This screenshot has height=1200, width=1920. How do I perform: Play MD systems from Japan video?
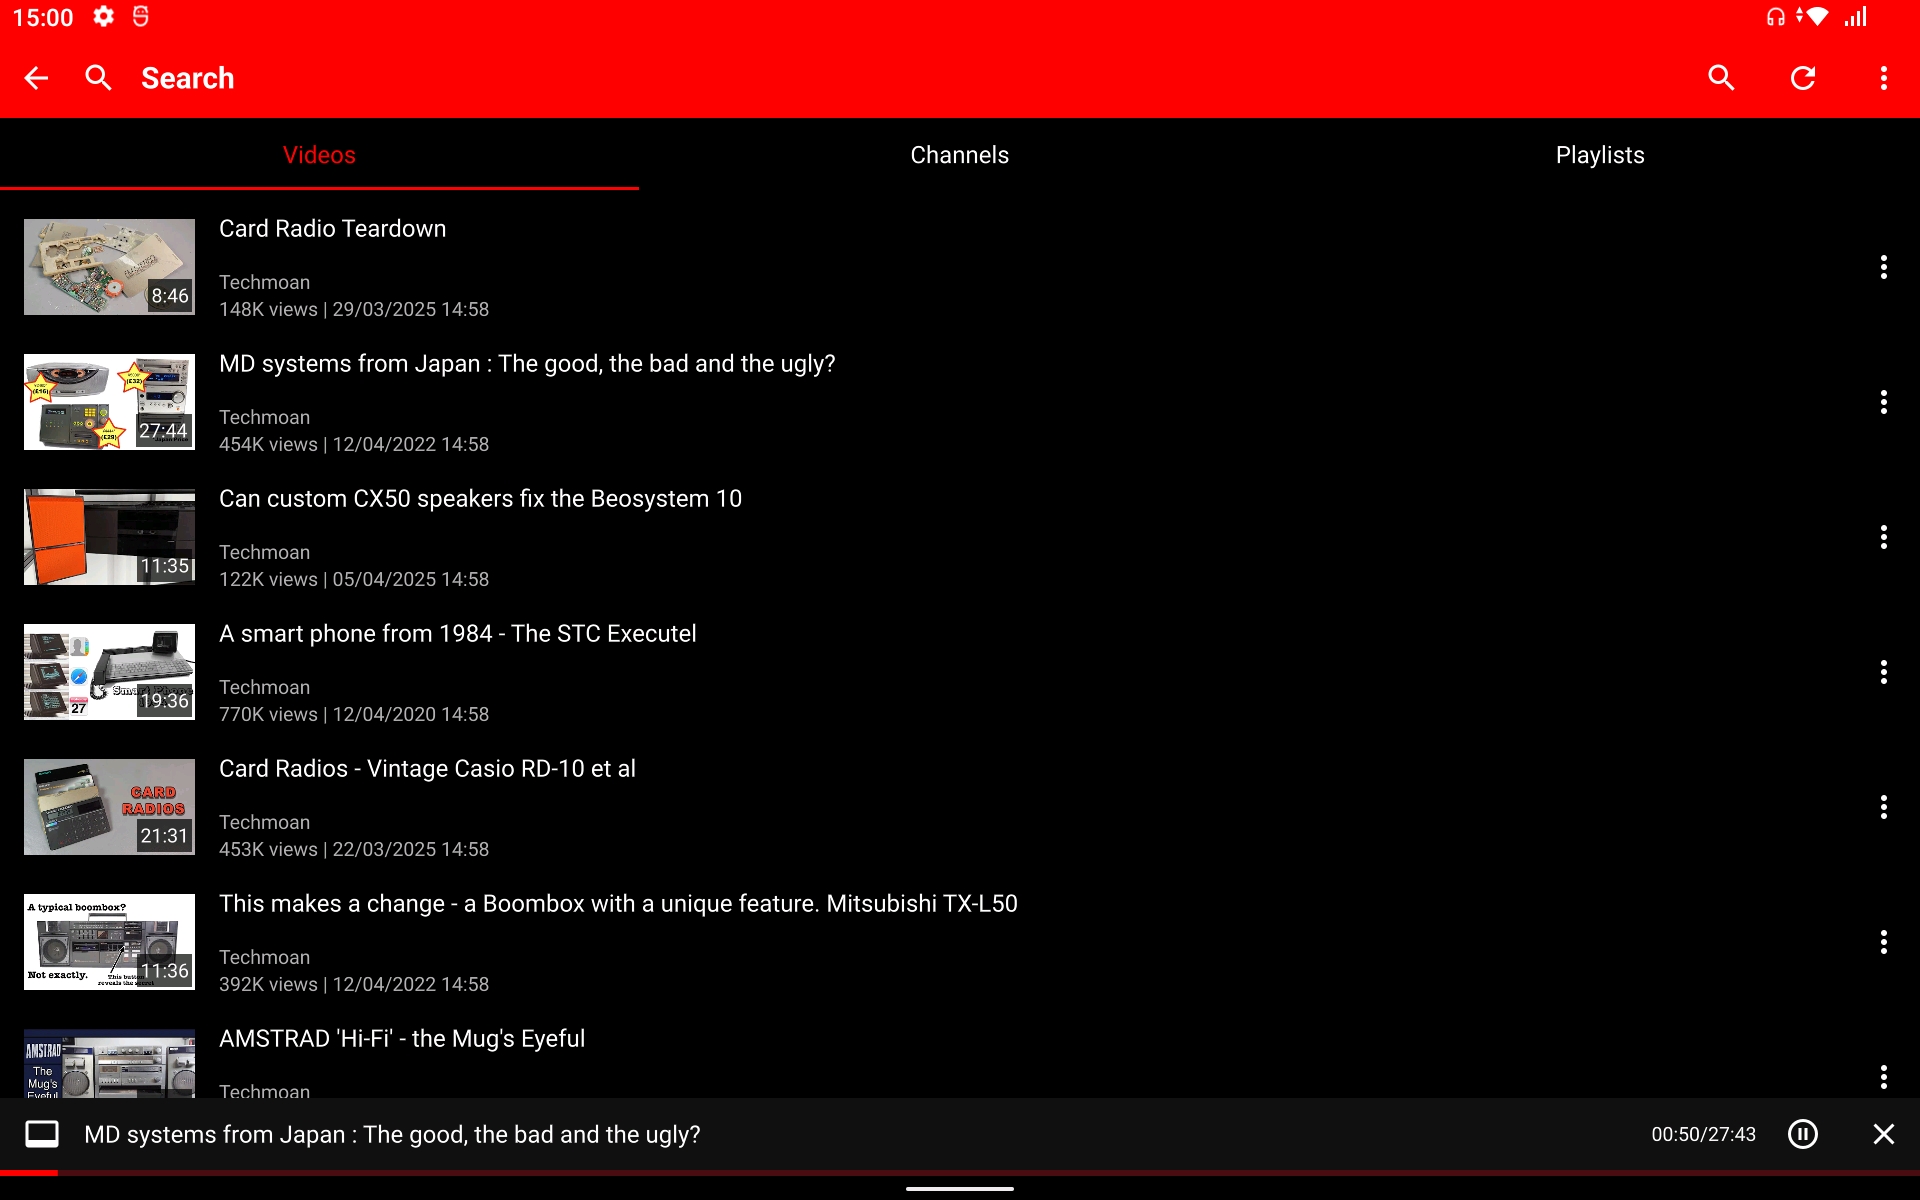click(960, 402)
